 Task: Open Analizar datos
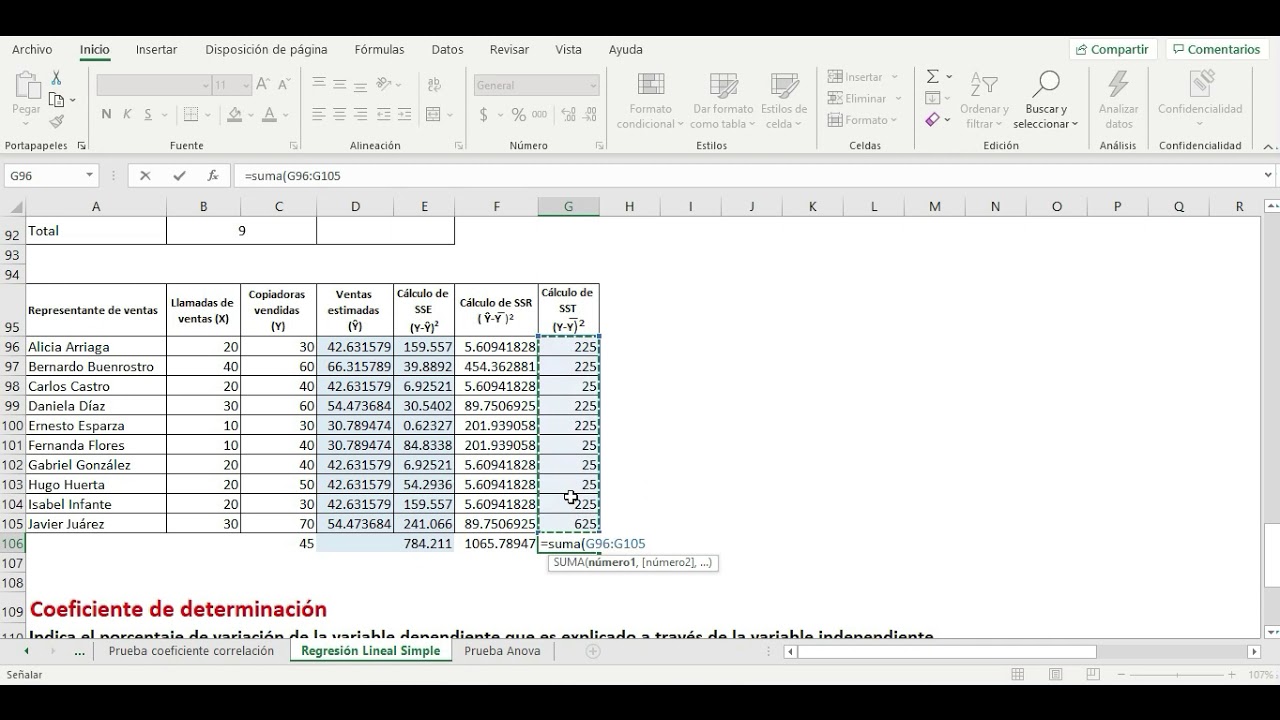pyautogui.click(x=1118, y=100)
